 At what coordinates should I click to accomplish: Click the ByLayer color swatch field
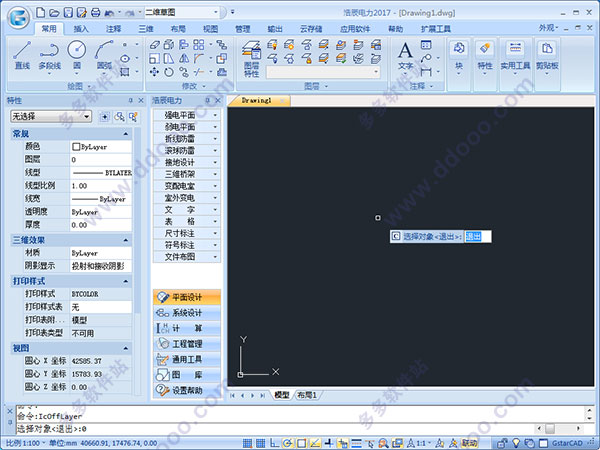pos(101,147)
